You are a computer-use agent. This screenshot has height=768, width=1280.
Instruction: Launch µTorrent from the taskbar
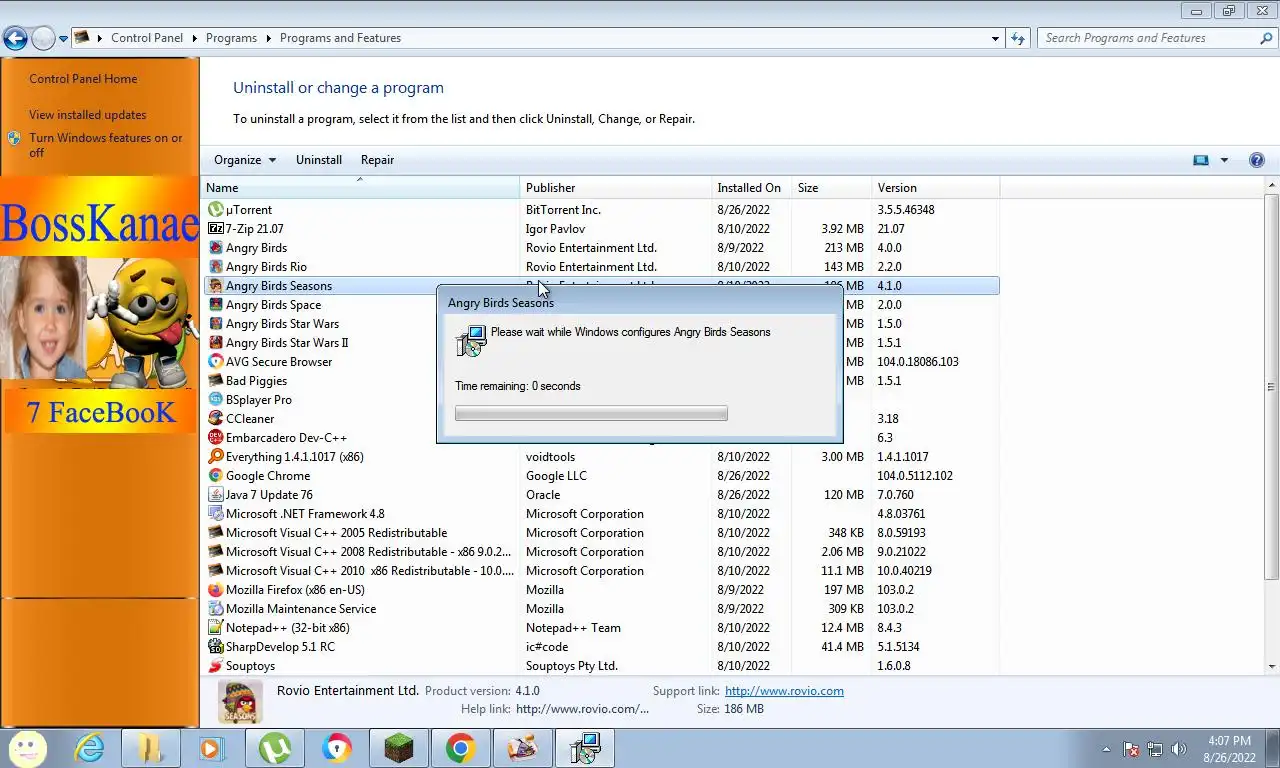[x=274, y=748]
